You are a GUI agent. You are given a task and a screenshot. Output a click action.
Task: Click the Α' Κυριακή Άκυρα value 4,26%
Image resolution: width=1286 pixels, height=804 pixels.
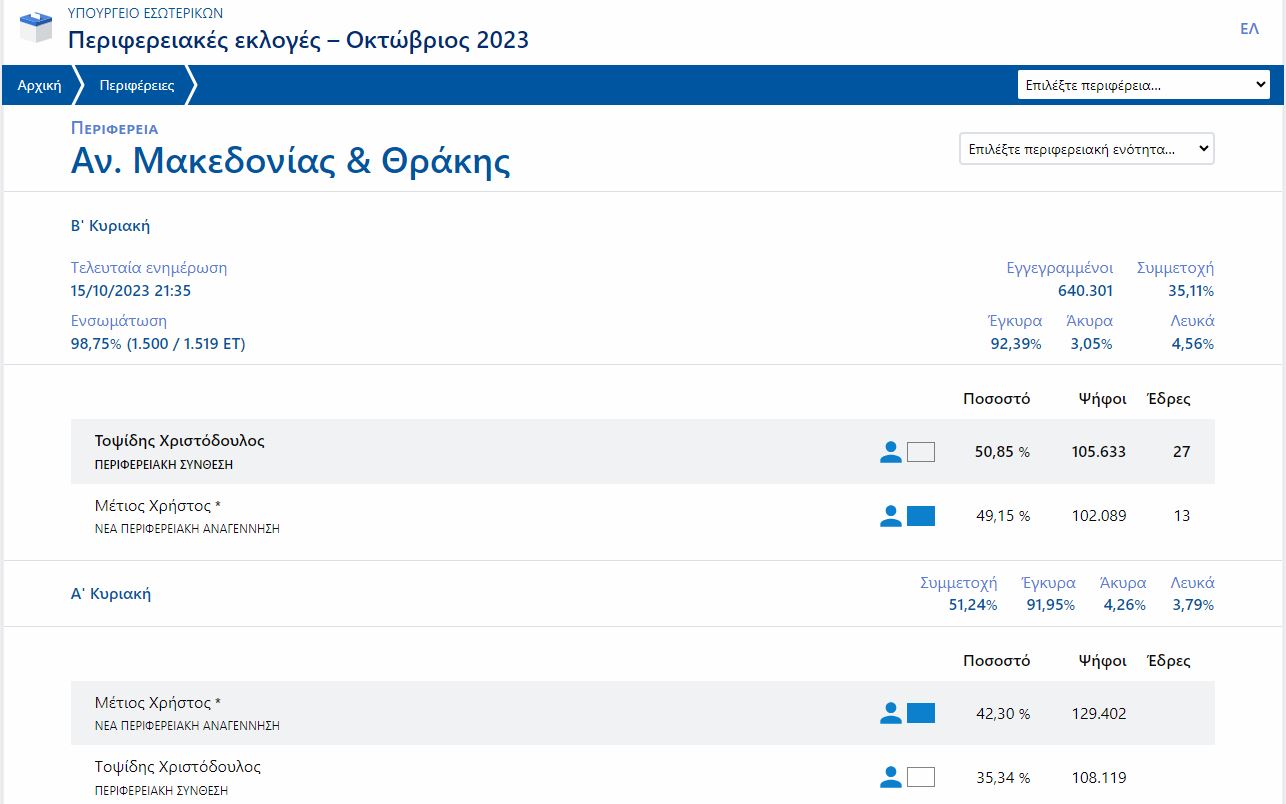point(1125,605)
